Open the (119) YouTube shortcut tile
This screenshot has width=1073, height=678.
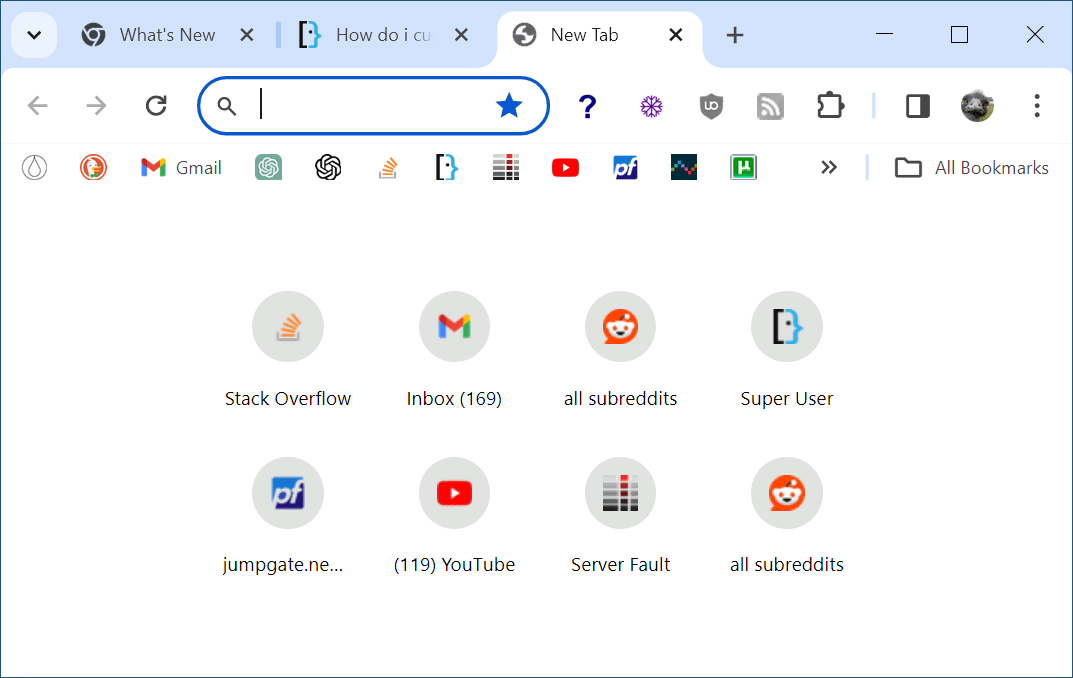tap(454, 517)
